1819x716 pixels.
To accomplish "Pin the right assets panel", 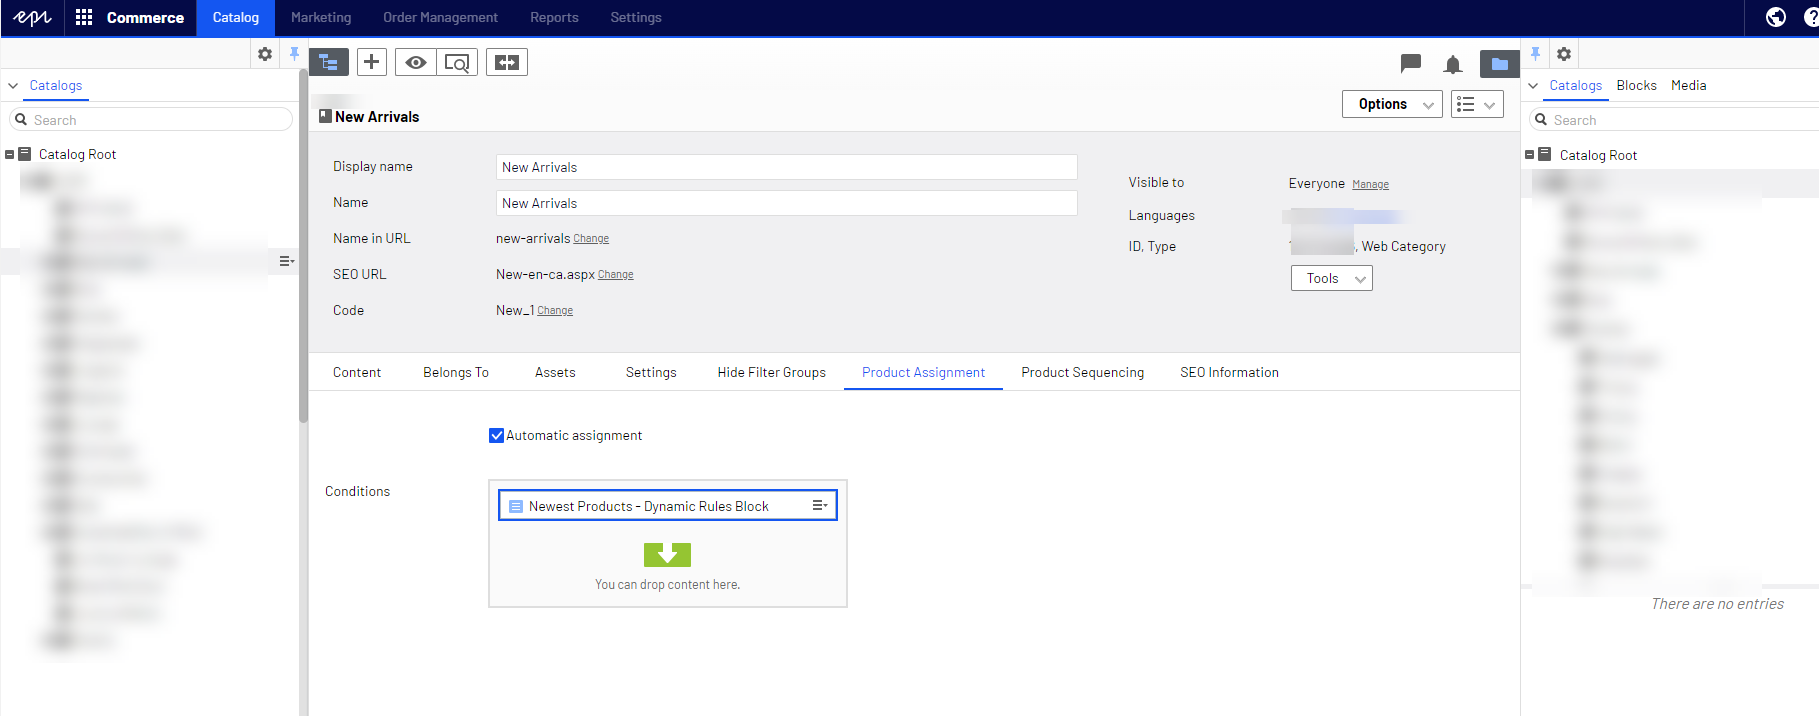I will (x=1535, y=54).
